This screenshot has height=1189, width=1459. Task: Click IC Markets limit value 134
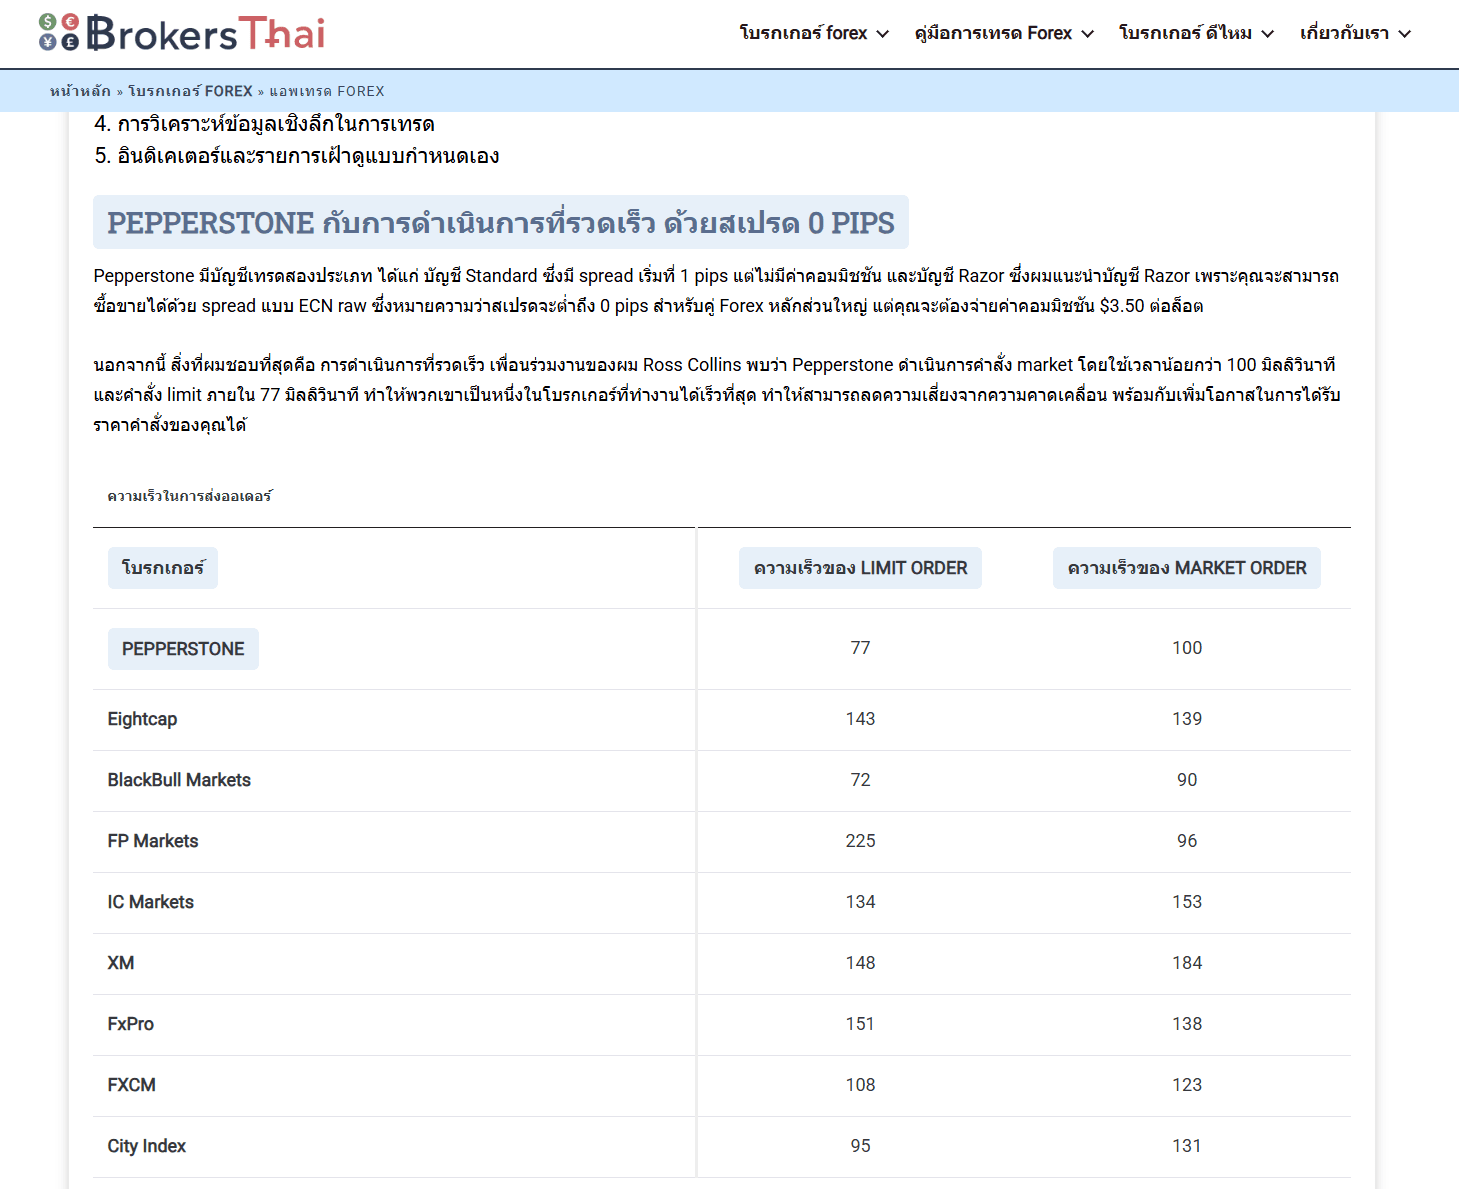[x=860, y=902]
